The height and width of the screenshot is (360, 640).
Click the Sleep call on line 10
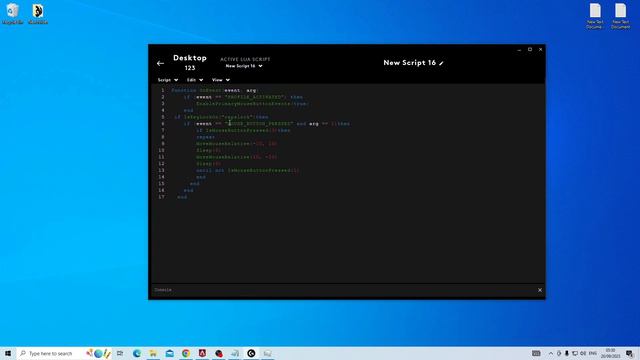[208, 150]
